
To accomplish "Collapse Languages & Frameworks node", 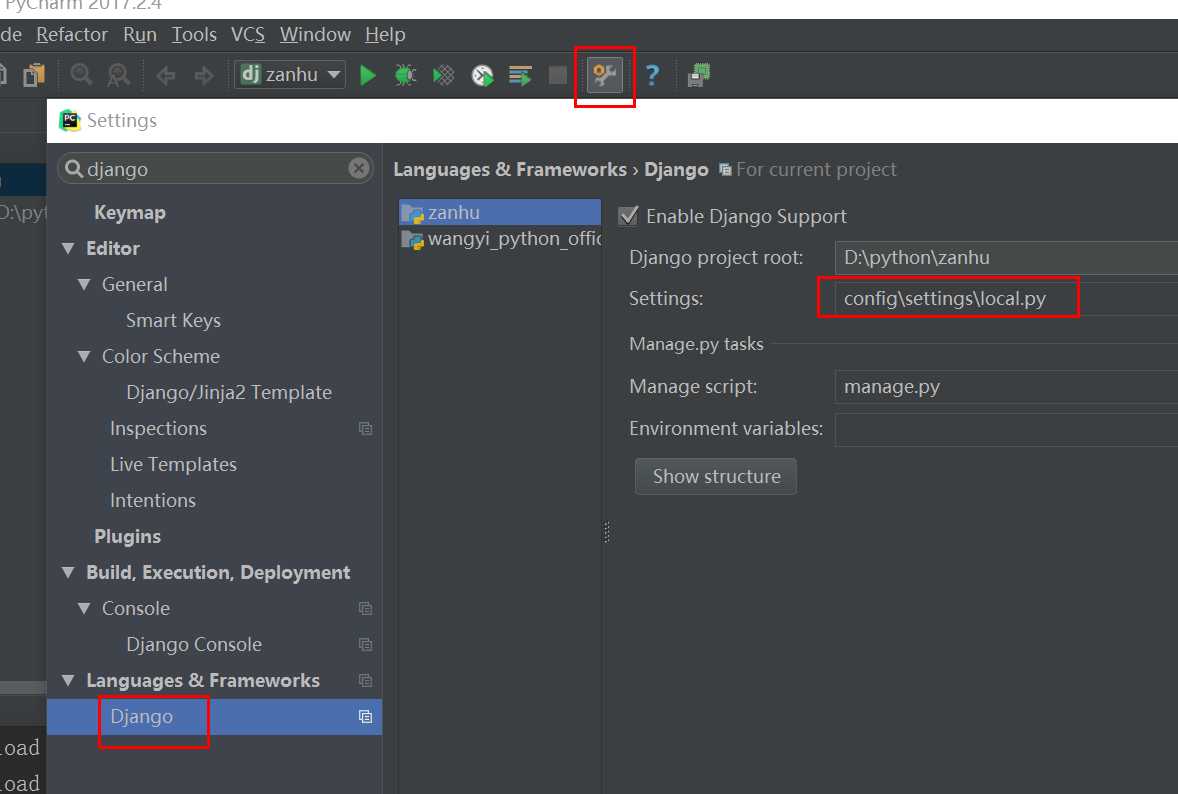I will tap(68, 681).
